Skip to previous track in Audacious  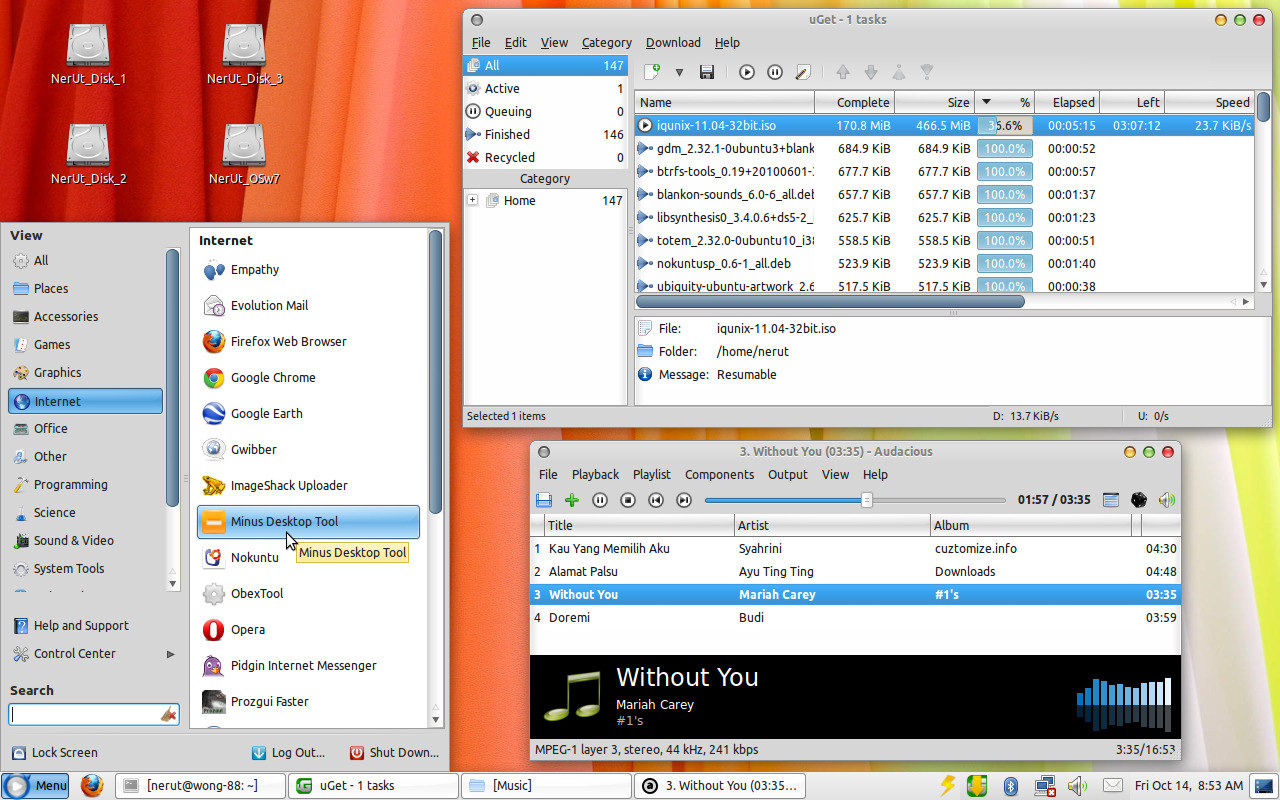tap(656, 500)
